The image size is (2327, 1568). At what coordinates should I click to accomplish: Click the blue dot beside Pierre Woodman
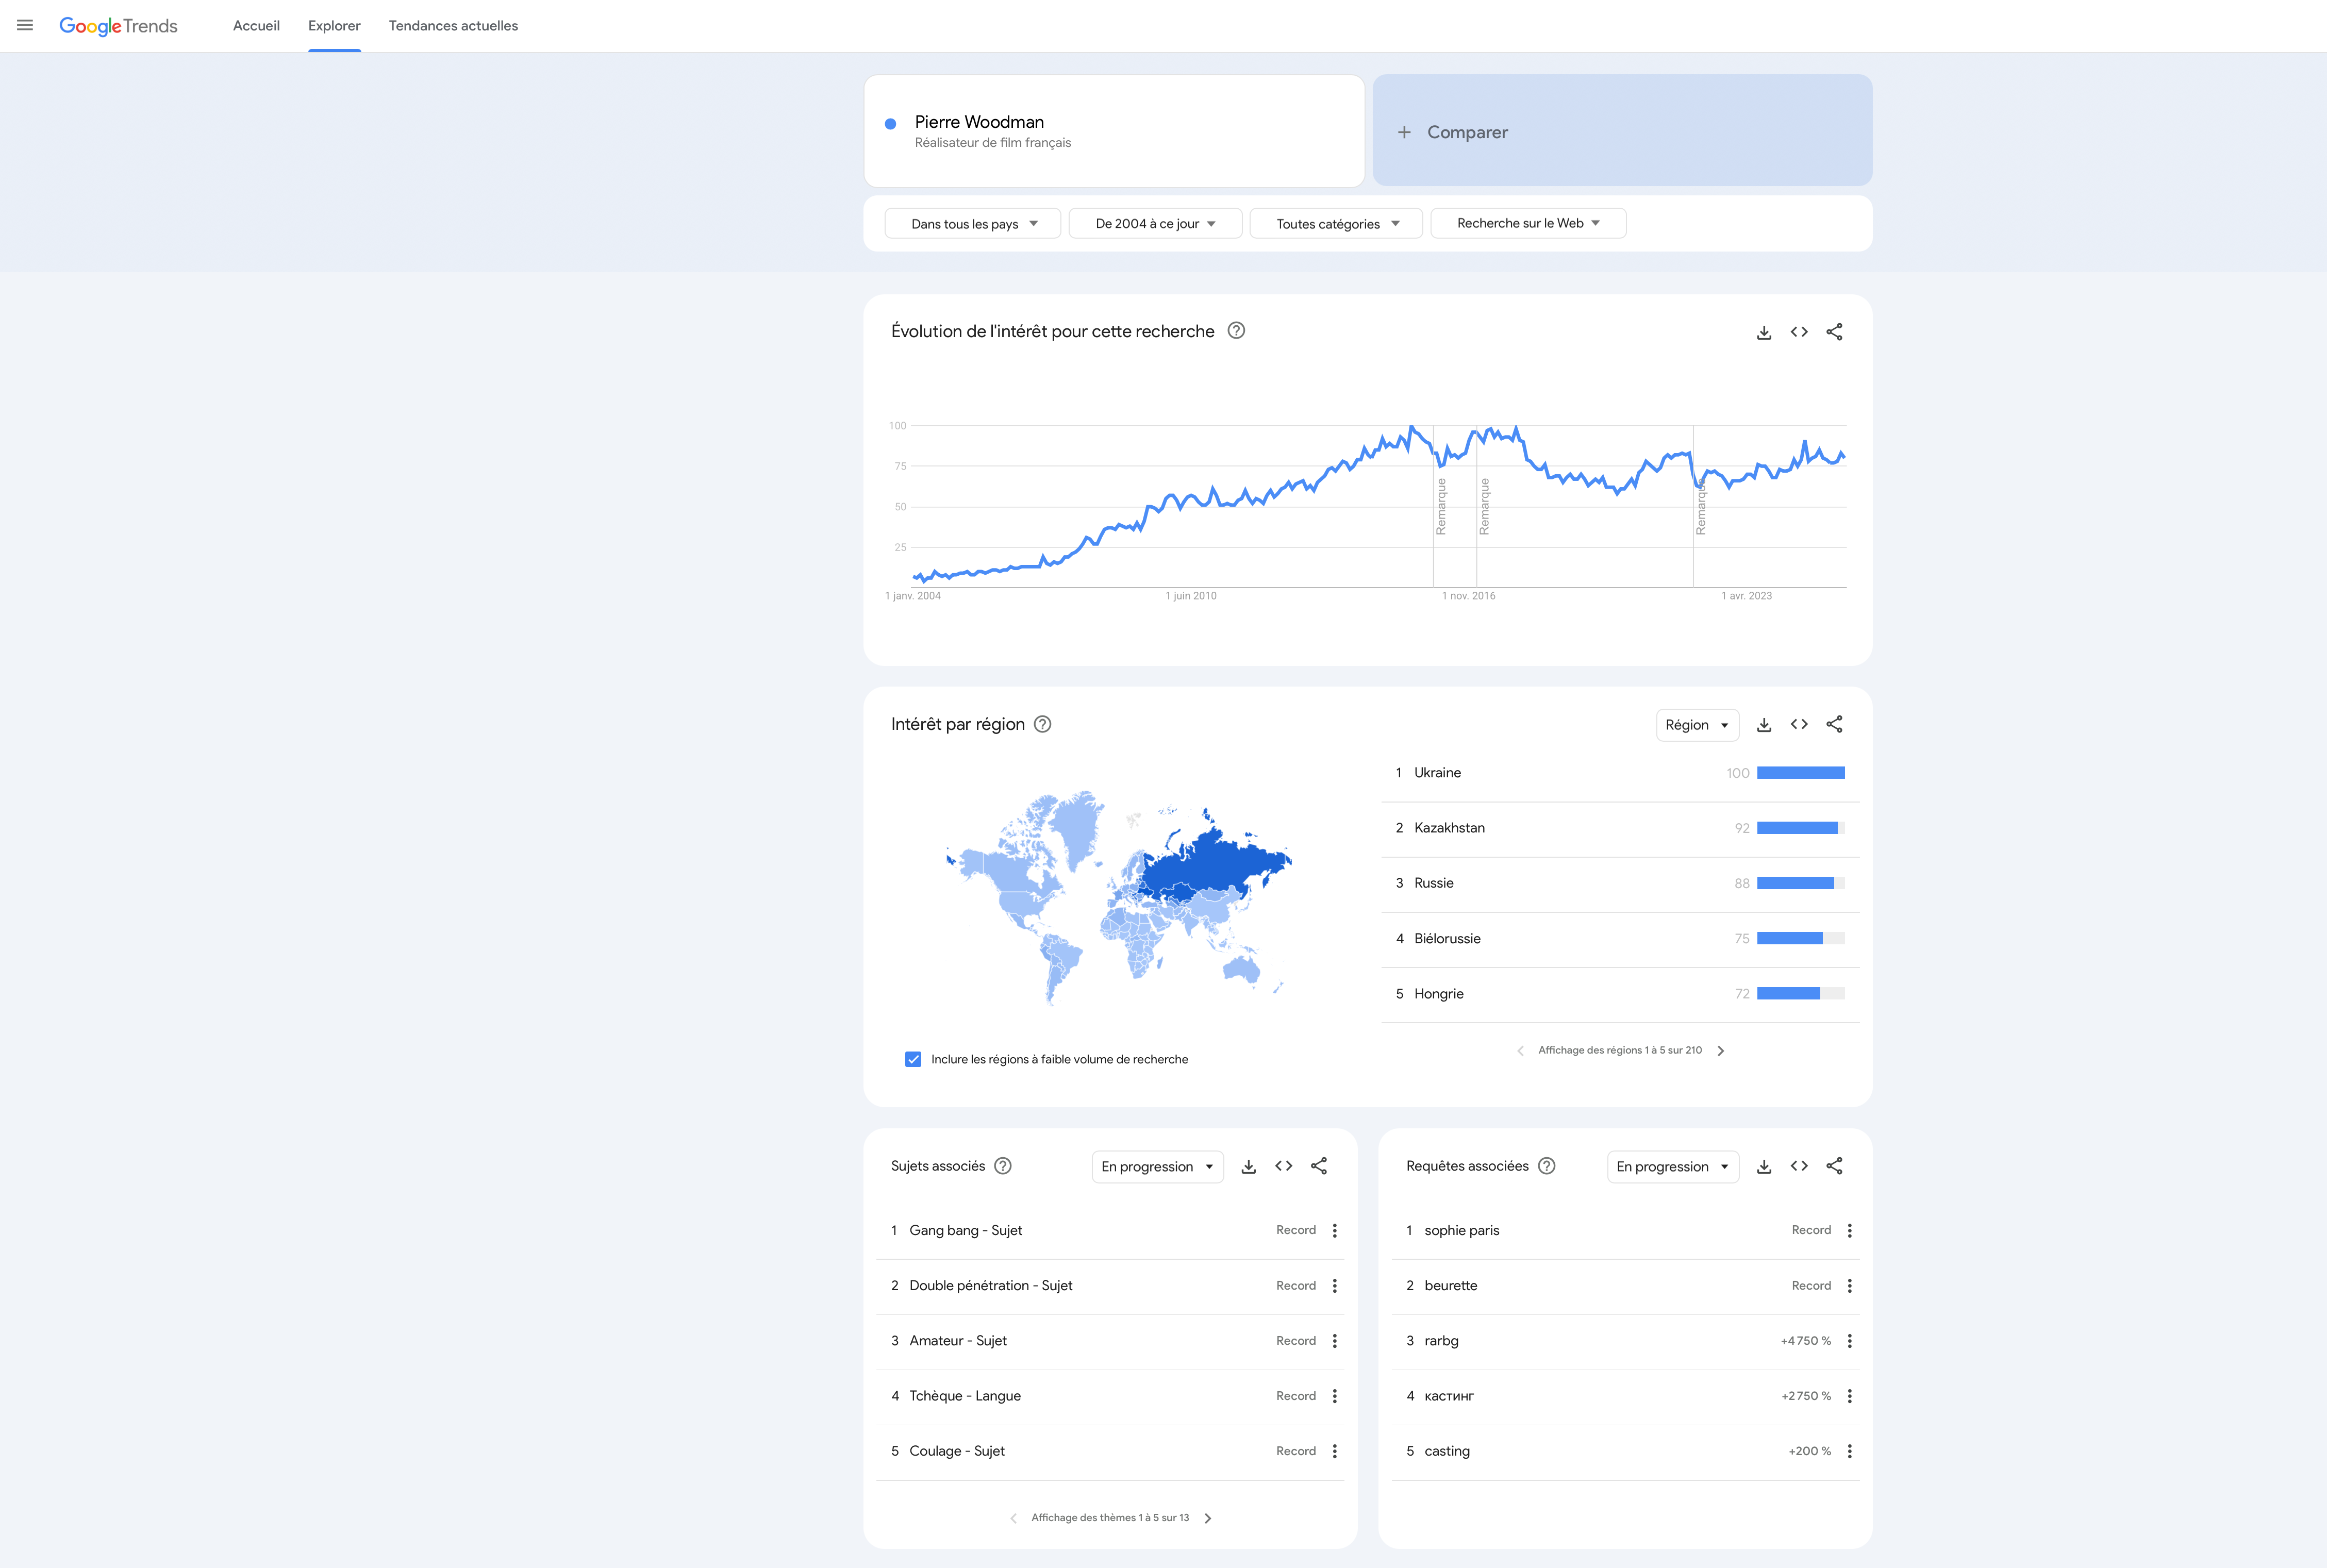[x=890, y=124]
